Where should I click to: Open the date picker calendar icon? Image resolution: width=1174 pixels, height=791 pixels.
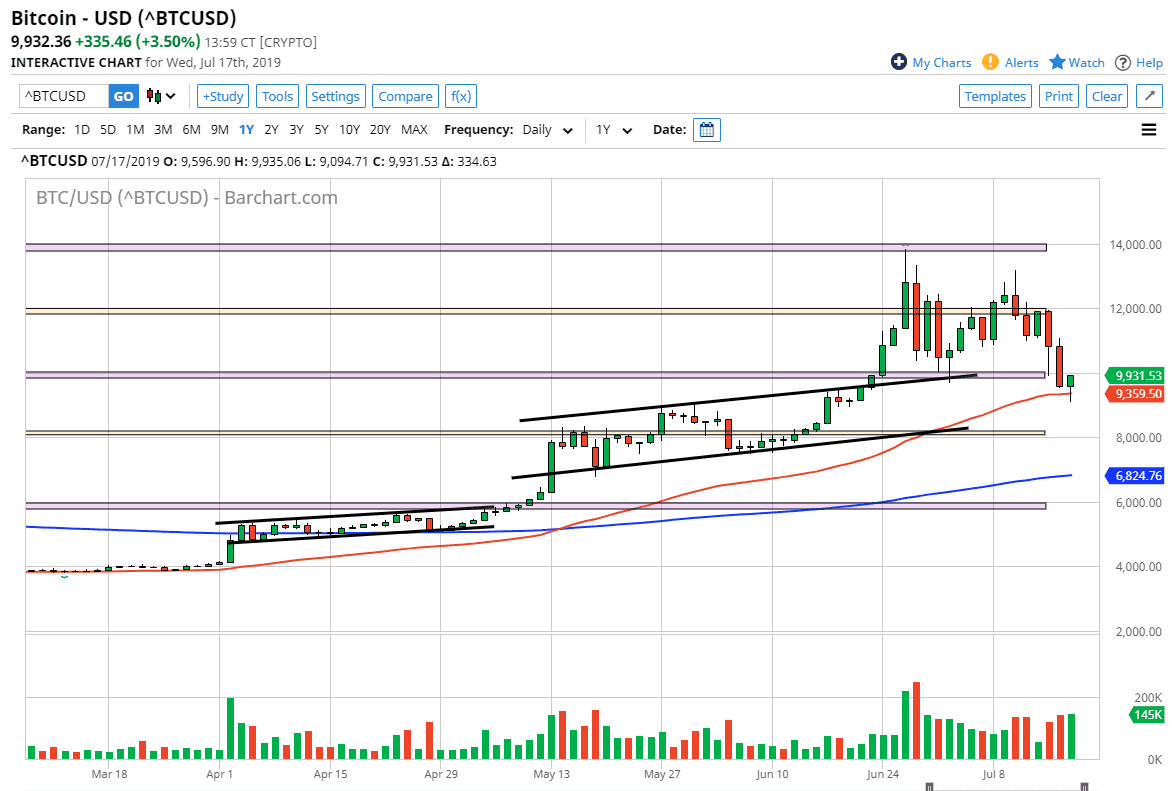click(706, 130)
